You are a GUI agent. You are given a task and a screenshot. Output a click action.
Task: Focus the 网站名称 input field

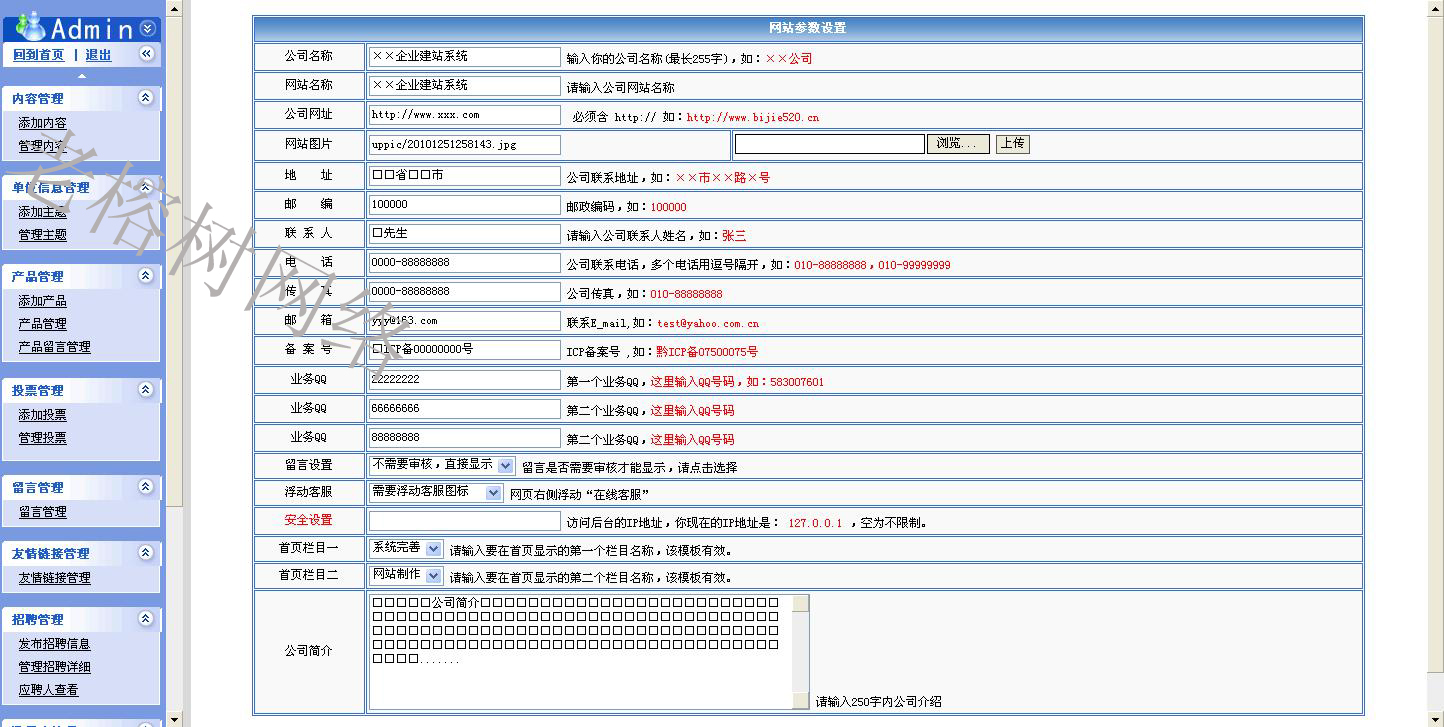pyautogui.click(x=464, y=86)
